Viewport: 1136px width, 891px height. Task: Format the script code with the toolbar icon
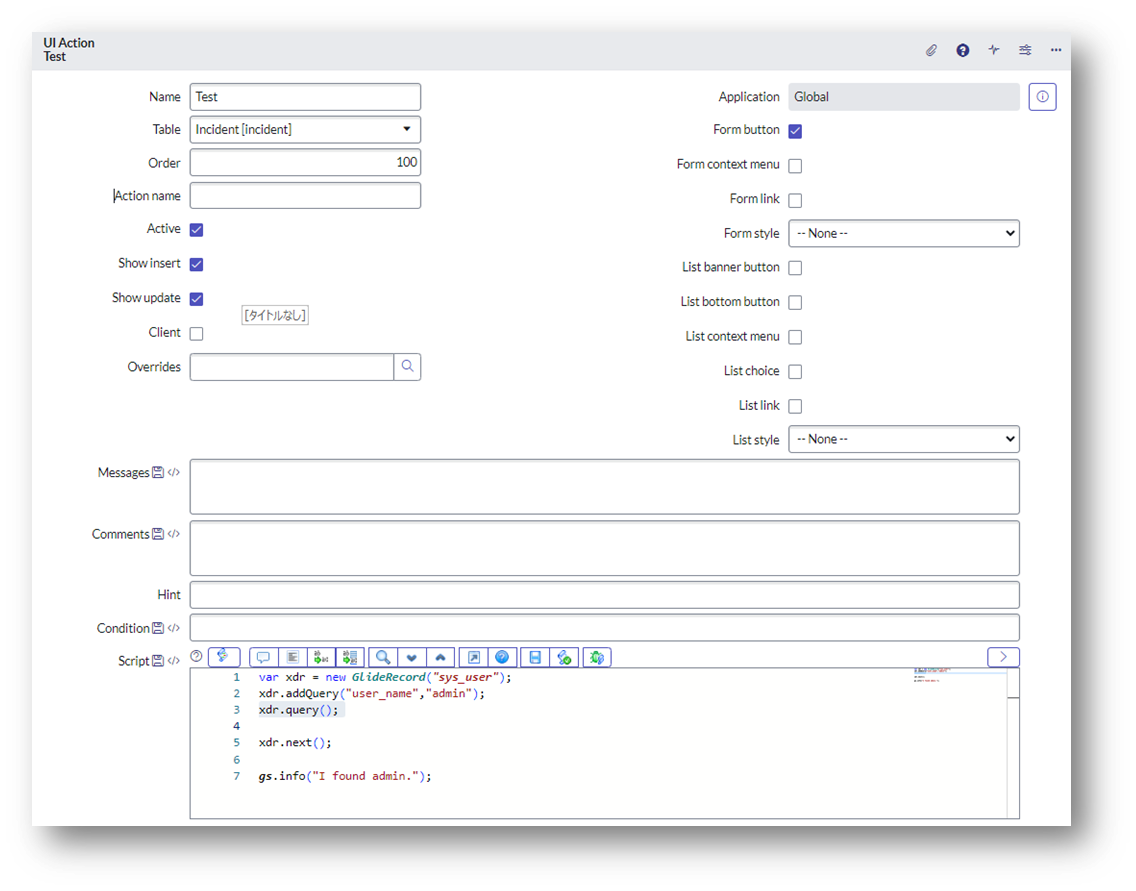coord(224,657)
